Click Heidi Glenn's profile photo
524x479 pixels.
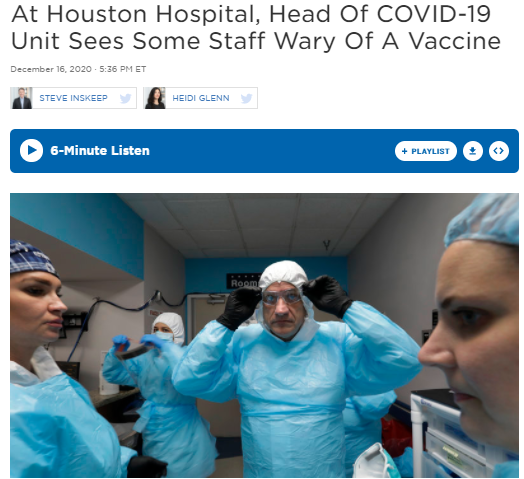155,98
